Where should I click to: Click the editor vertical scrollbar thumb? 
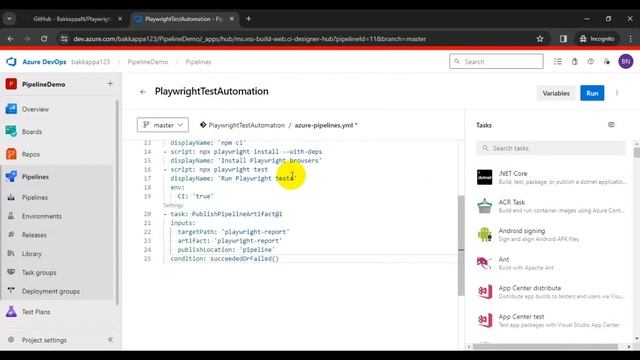coord(461,245)
